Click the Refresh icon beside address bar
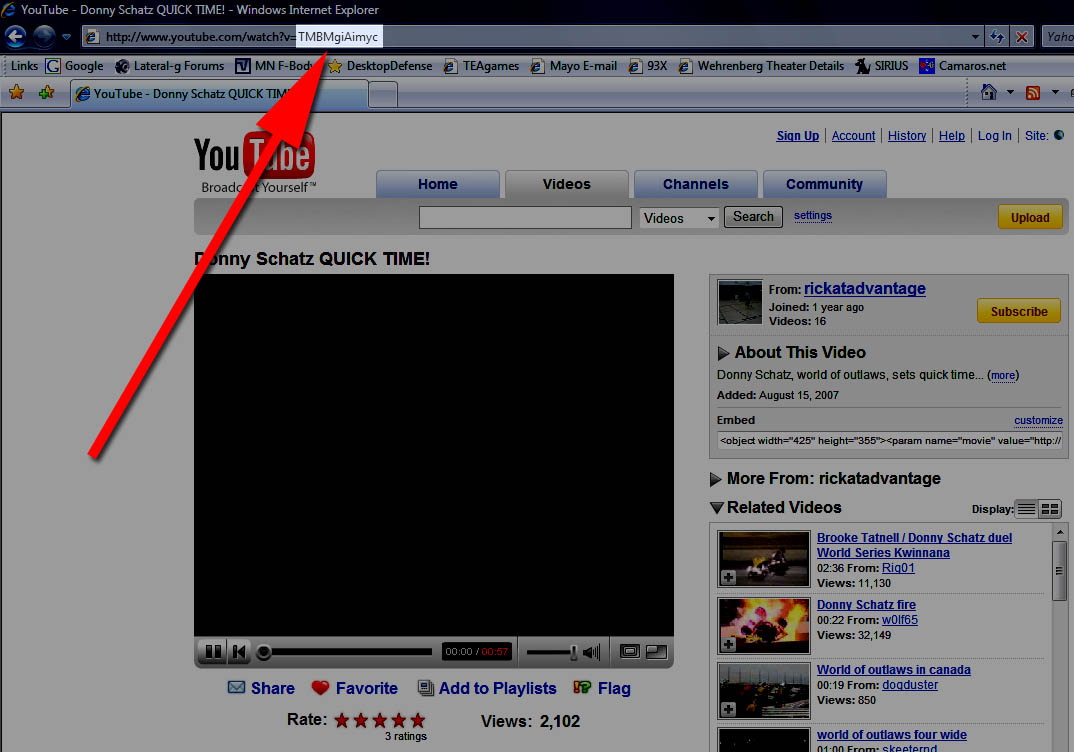The image size is (1074, 752). (x=997, y=37)
